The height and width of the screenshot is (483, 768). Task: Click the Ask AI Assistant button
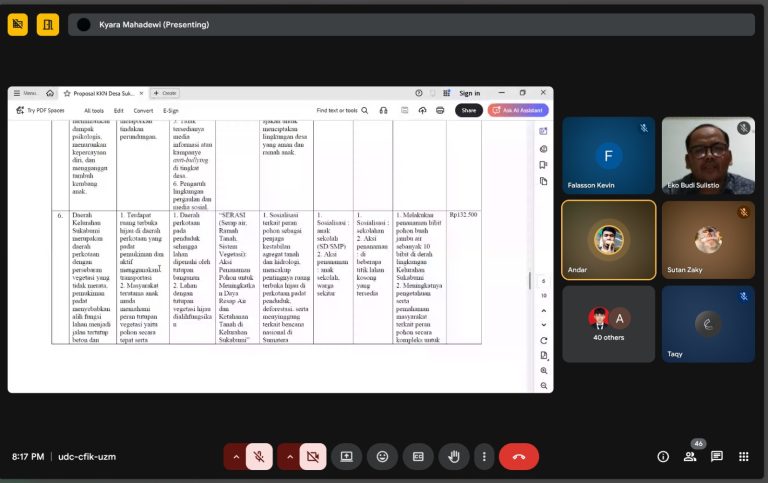(518, 110)
